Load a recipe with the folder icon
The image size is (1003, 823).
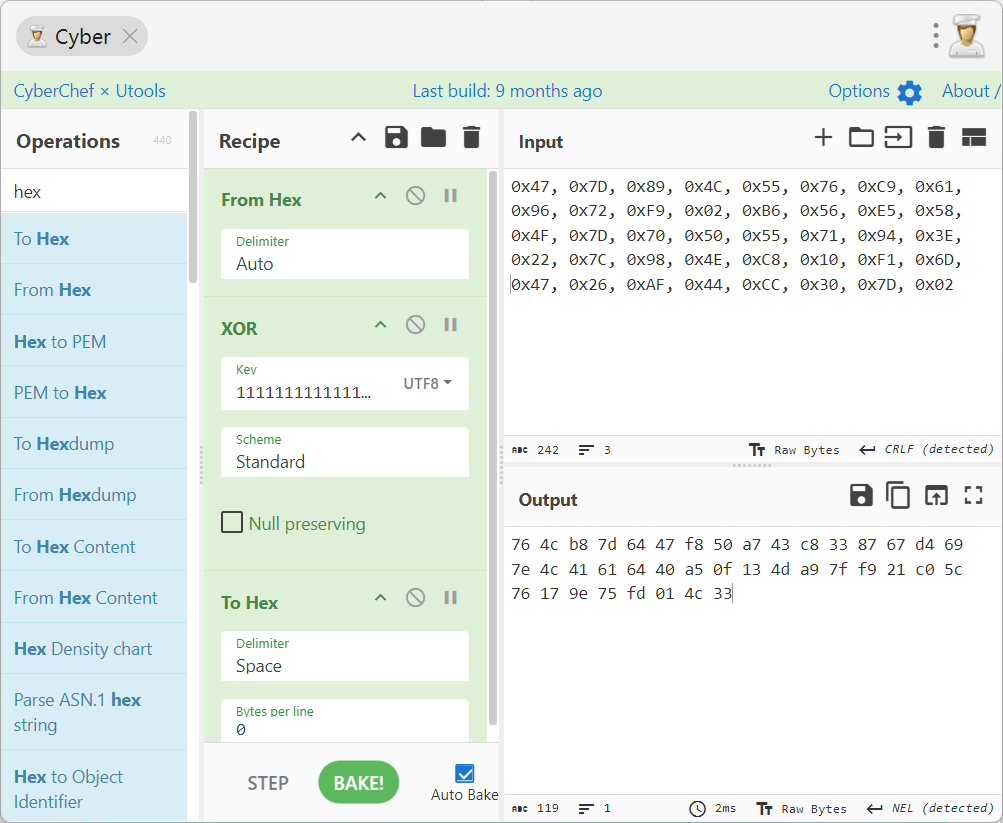coord(433,137)
